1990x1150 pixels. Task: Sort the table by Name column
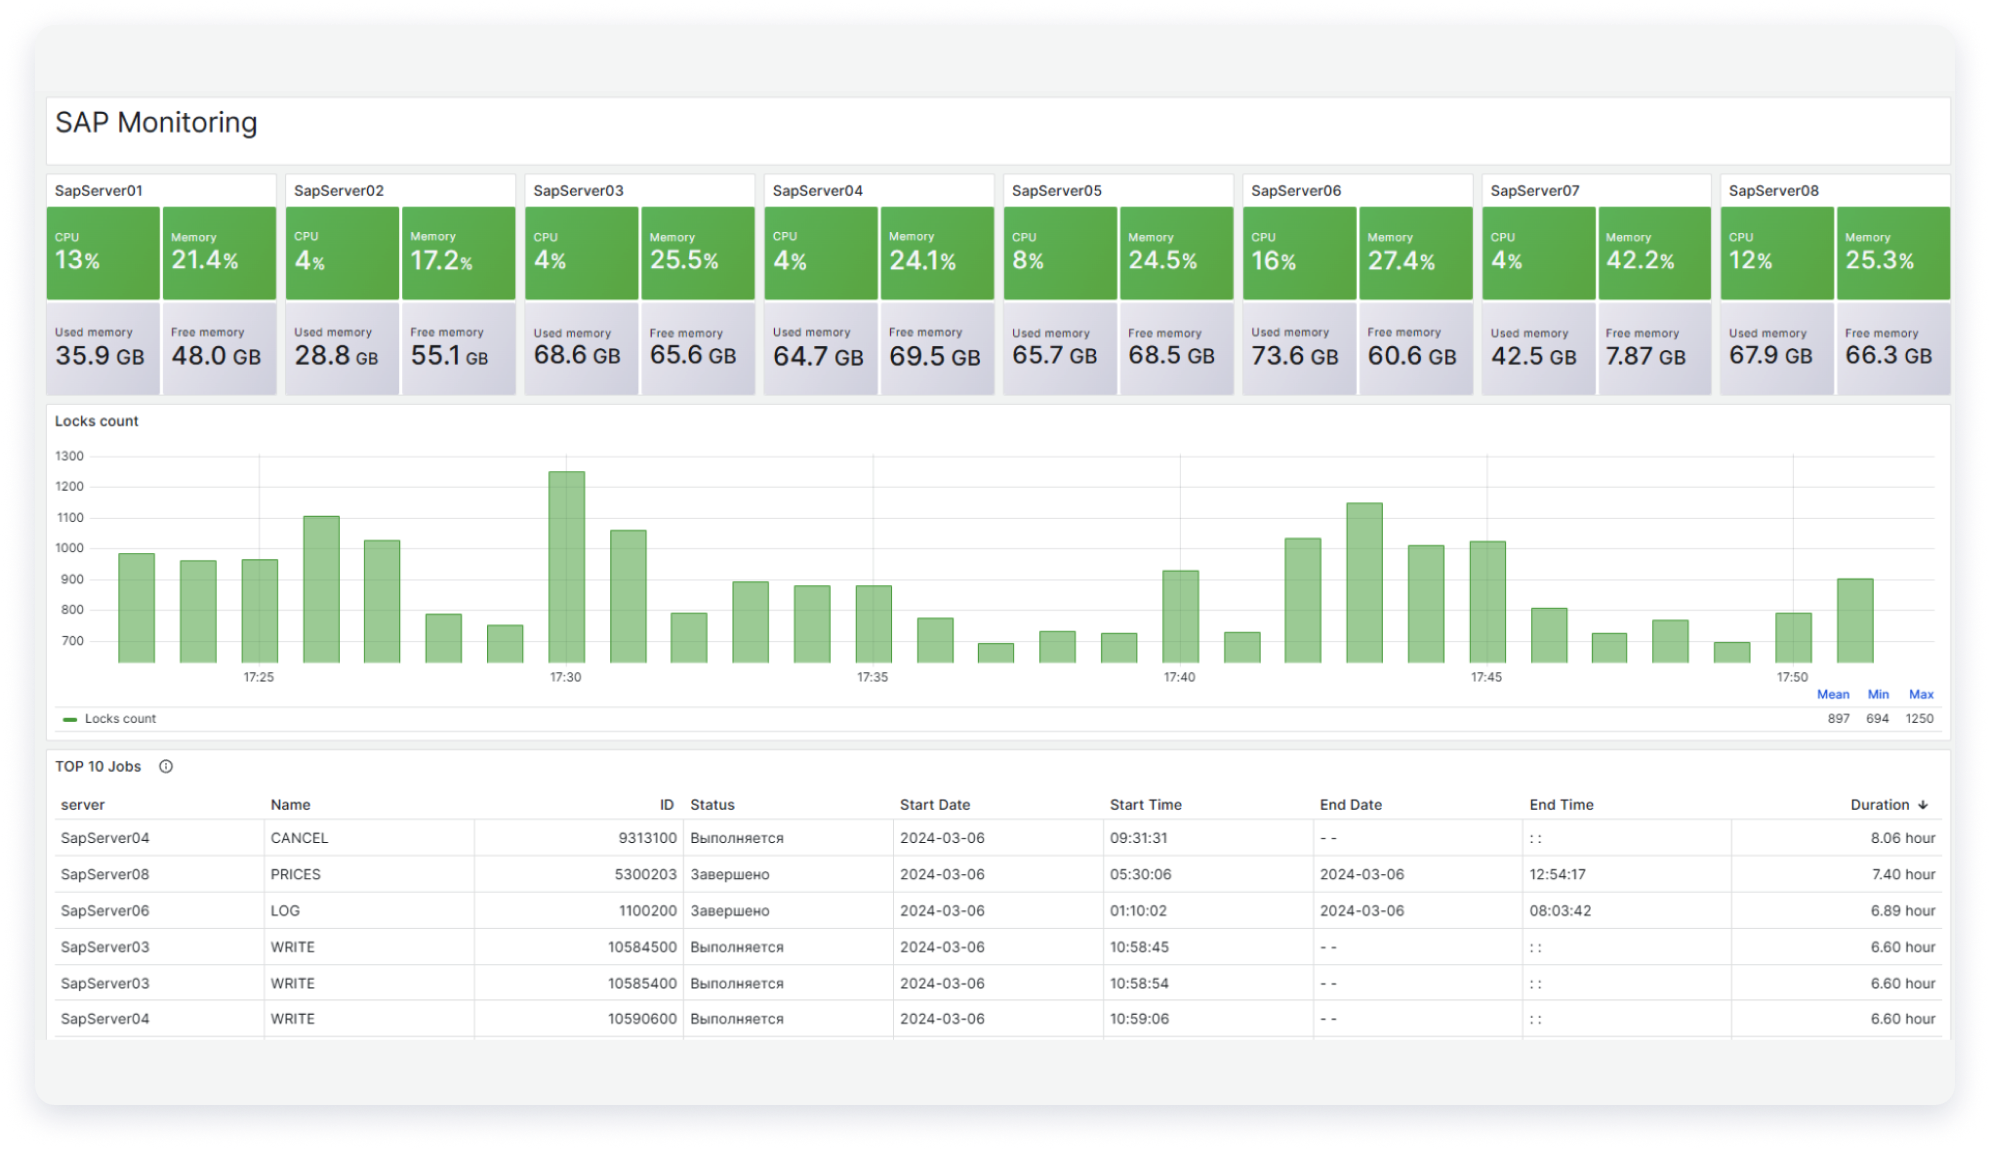point(290,805)
